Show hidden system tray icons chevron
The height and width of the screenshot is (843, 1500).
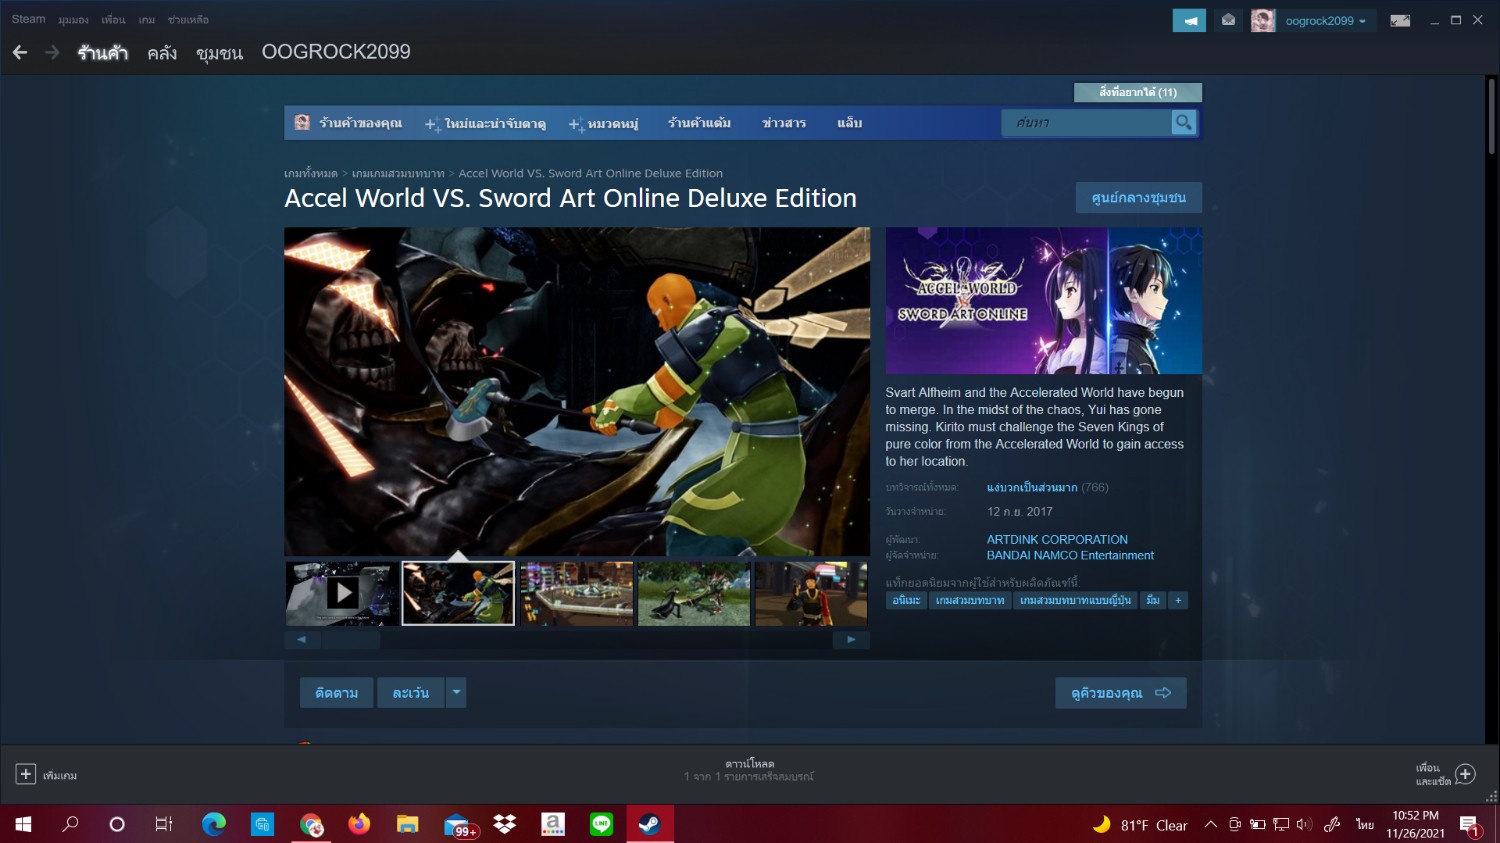click(1210, 824)
